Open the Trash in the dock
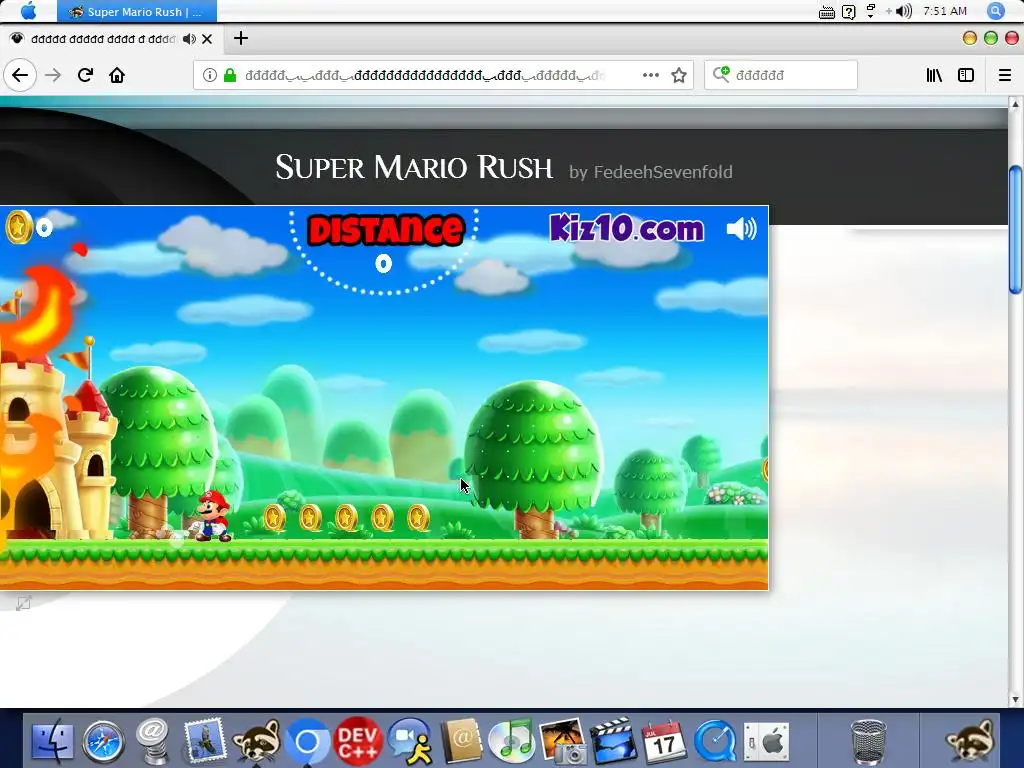The width and height of the screenshot is (1024, 768). (869, 742)
